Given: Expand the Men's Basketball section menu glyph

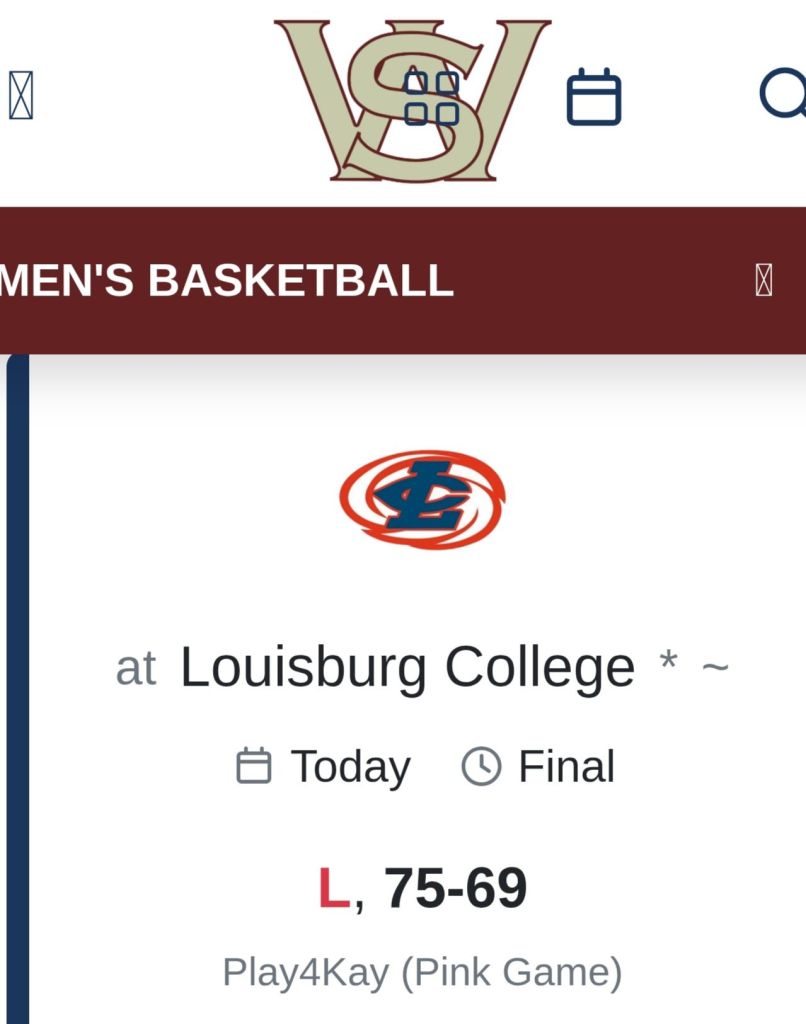Looking at the screenshot, I should click(763, 281).
